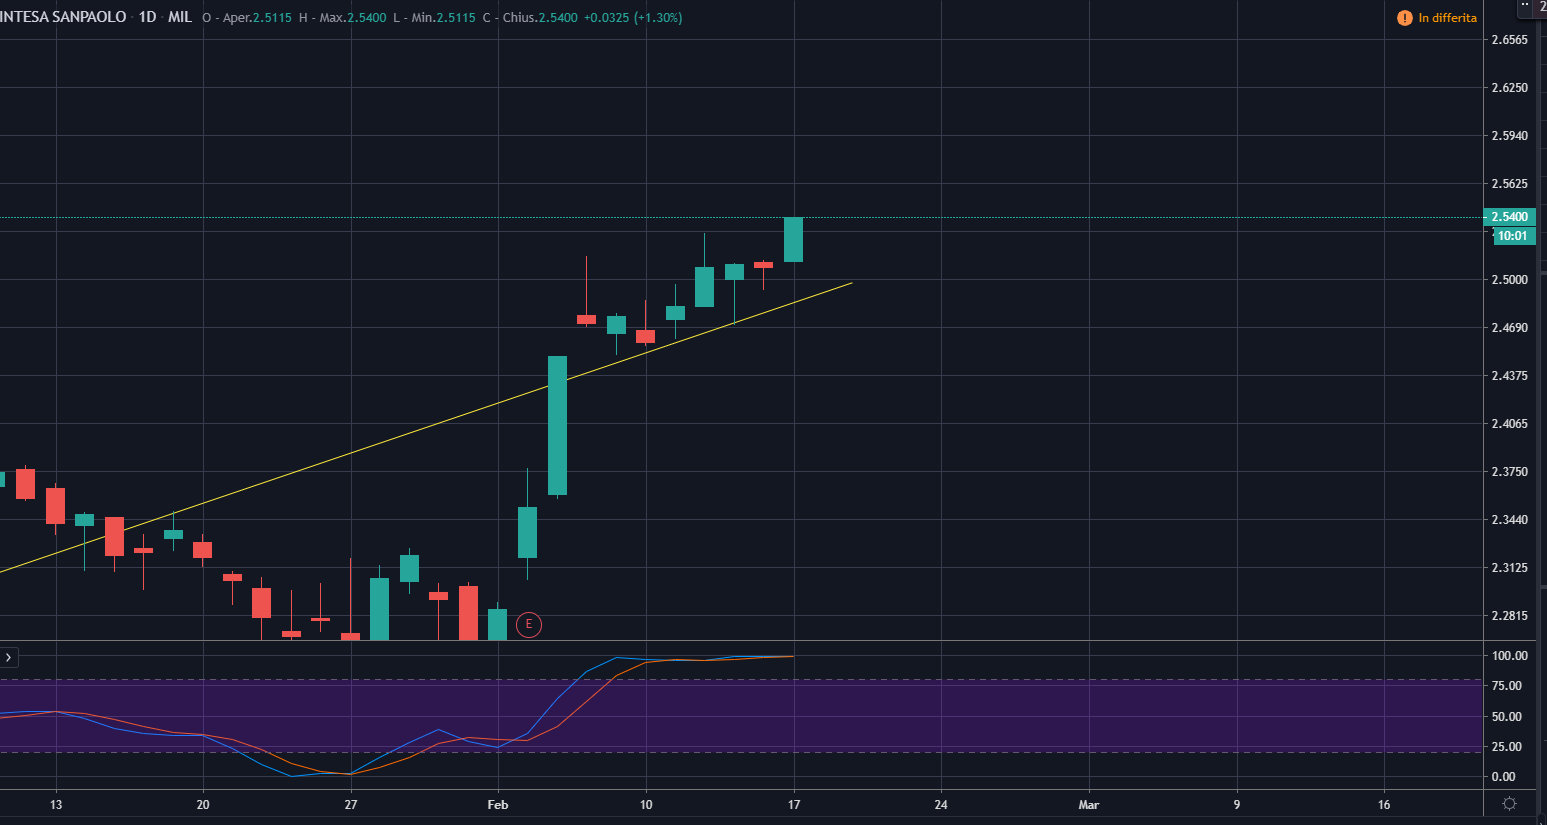Click the '9' date on time axis
The width and height of the screenshot is (1547, 825).
(1236, 805)
